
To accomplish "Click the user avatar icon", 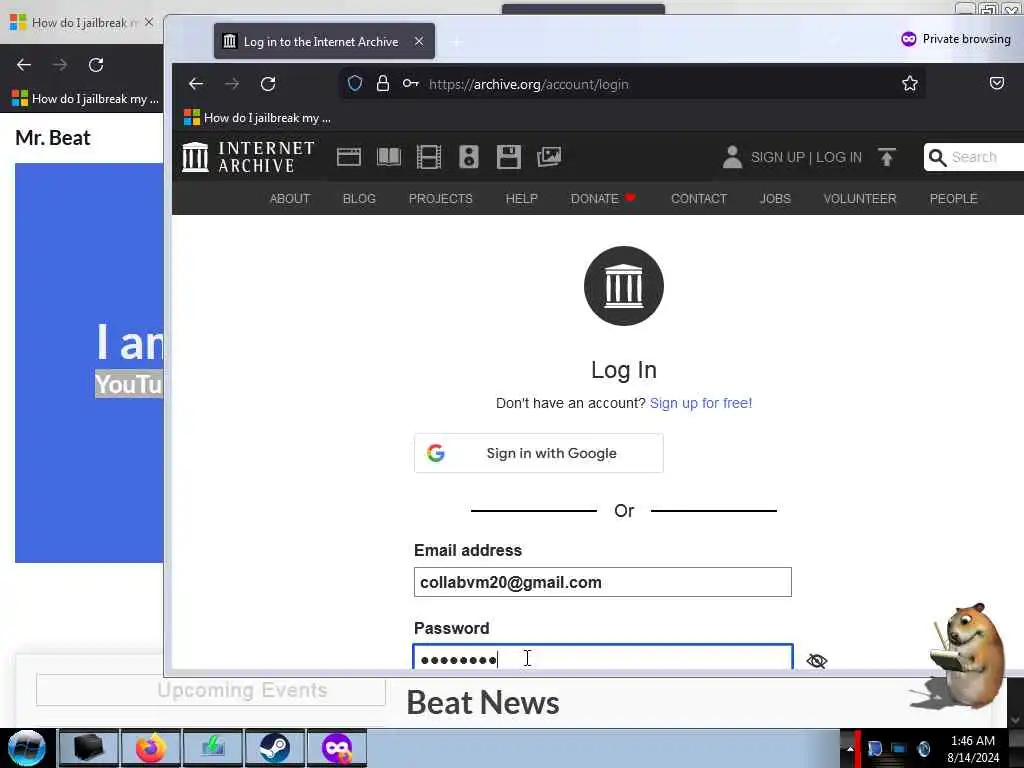I will [732, 157].
